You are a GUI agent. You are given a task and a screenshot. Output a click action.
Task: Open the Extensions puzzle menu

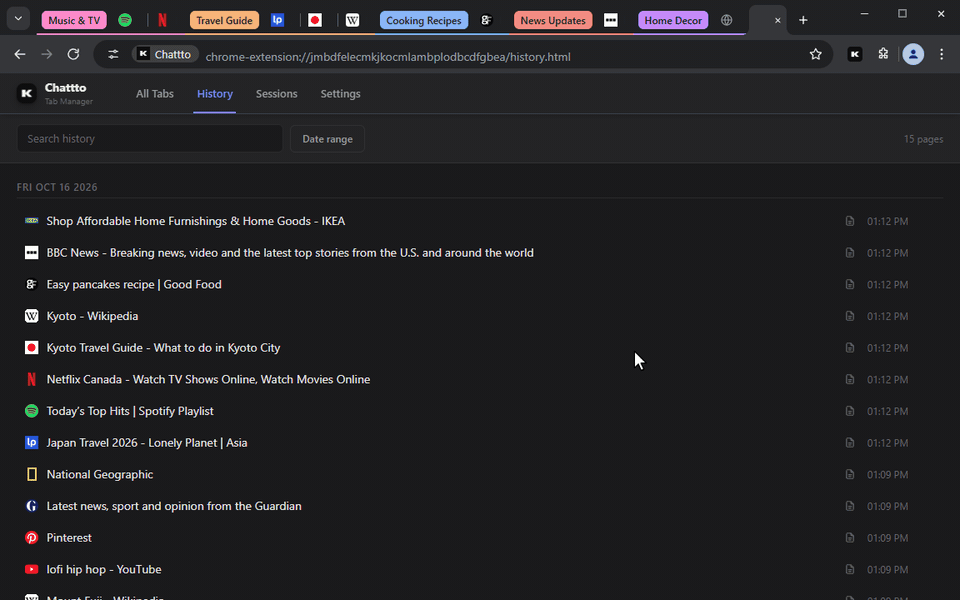883,54
